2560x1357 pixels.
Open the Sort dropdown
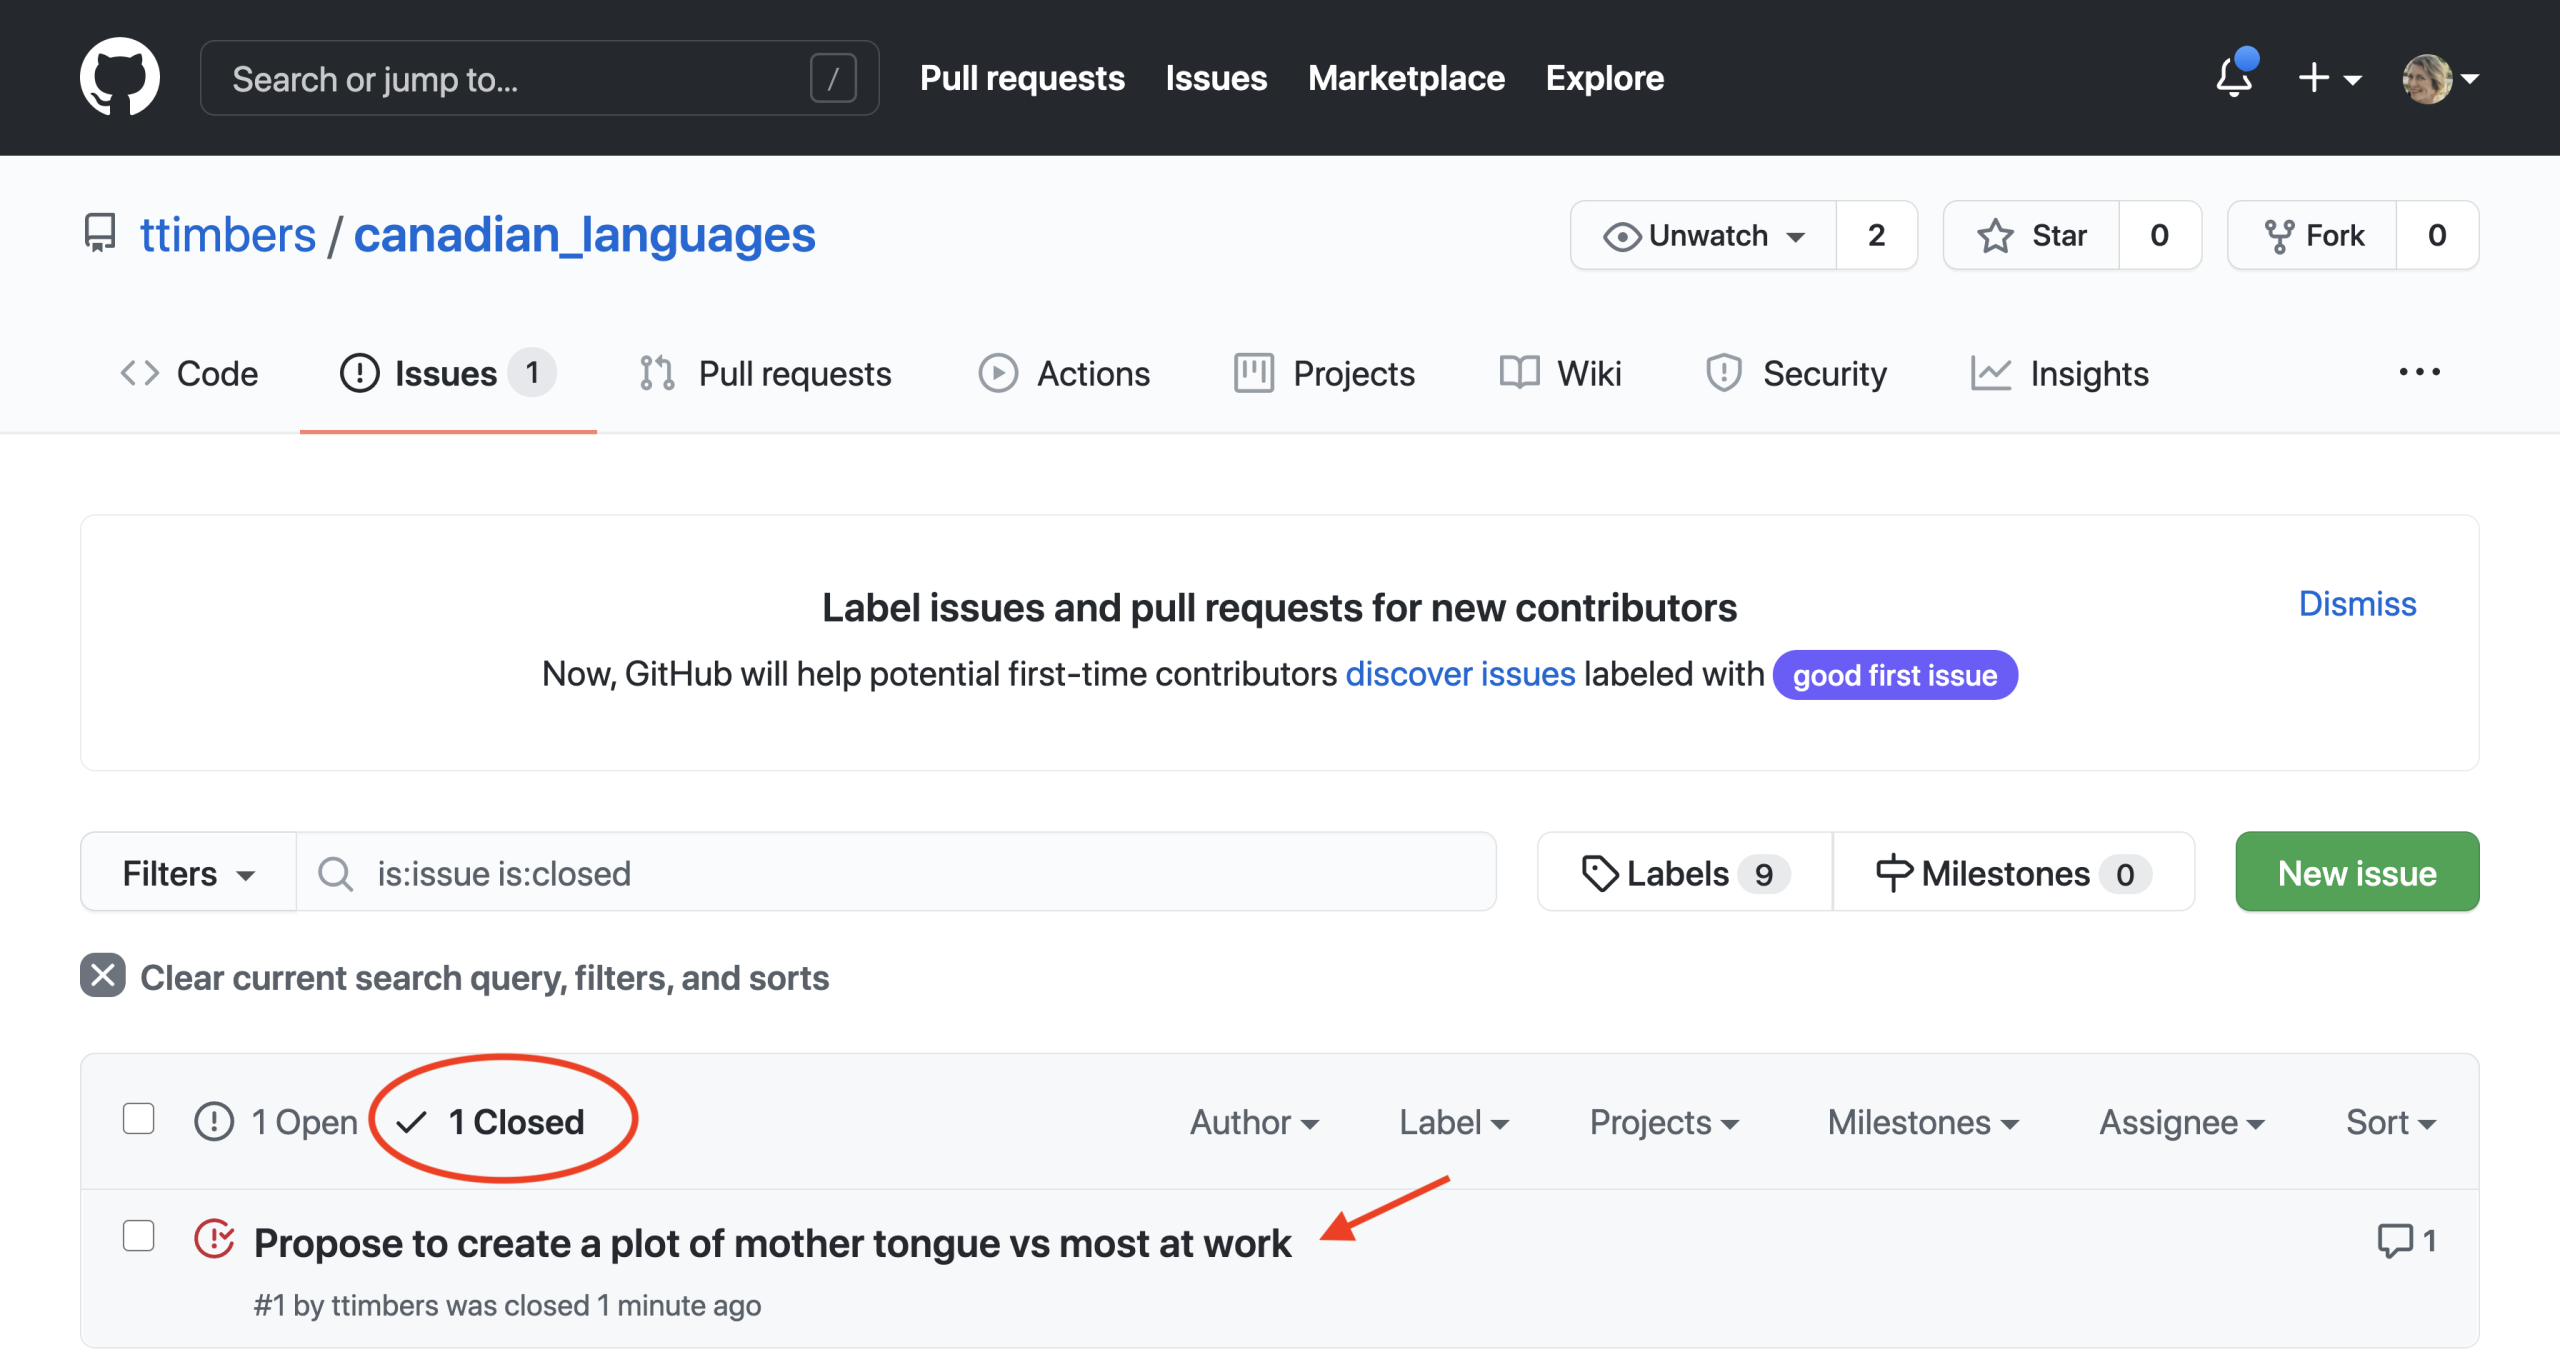pyautogui.click(x=2390, y=1122)
